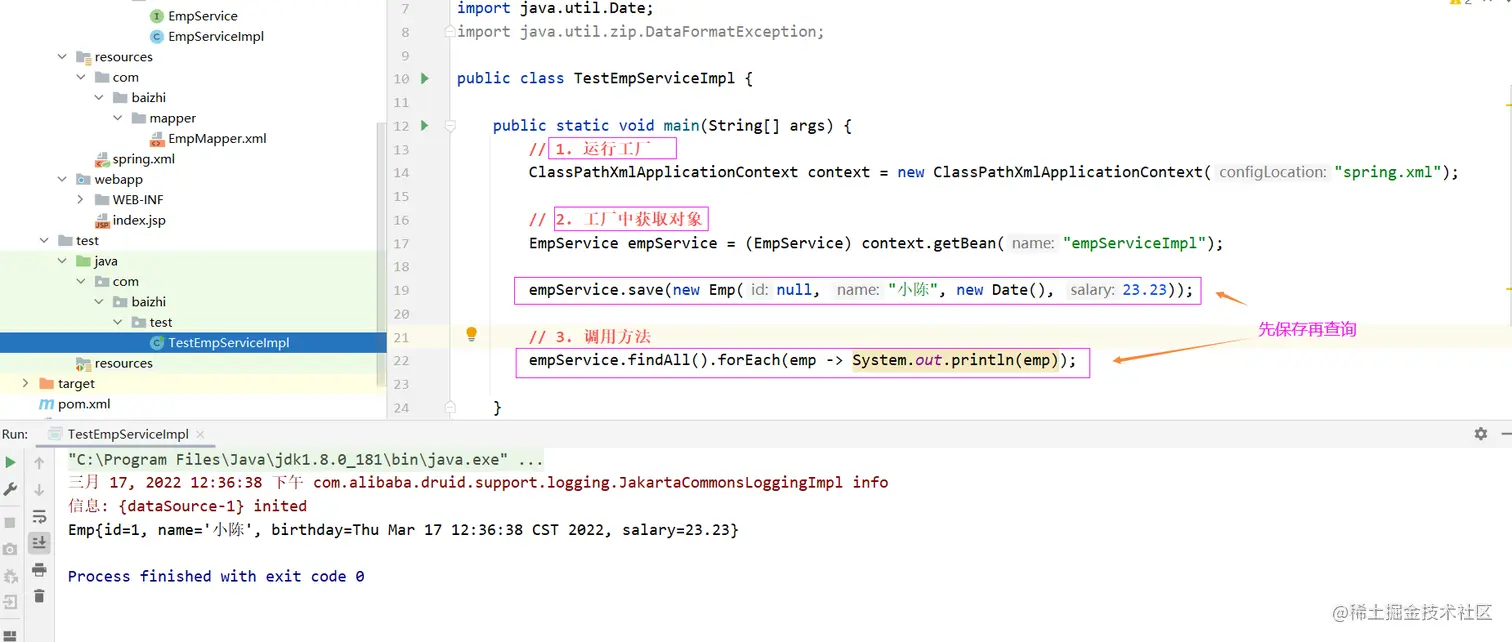
Task: Click the java.exe command console line
Action: point(306,460)
